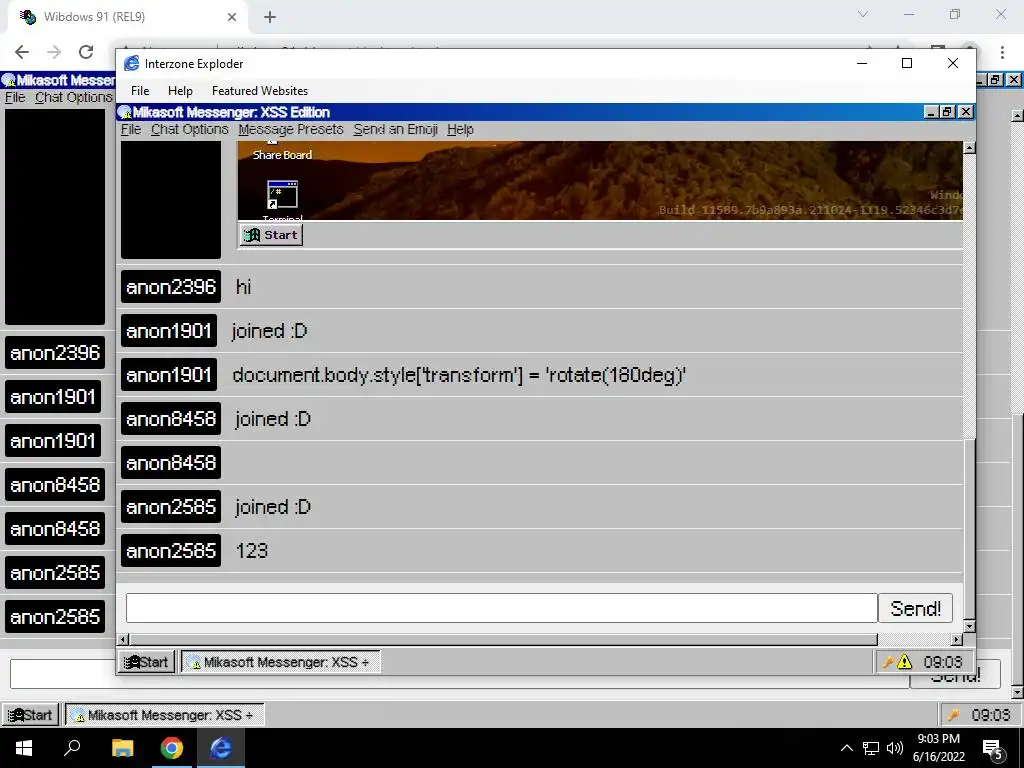Focus the message input field beside Send!
The width and height of the screenshot is (1024, 768).
click(x=502, y=609)
